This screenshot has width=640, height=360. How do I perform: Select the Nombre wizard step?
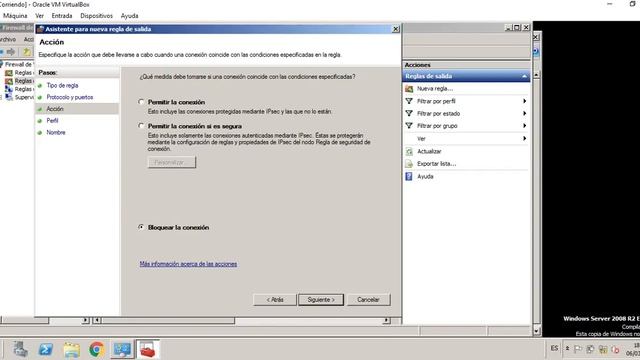click(56, 132)
